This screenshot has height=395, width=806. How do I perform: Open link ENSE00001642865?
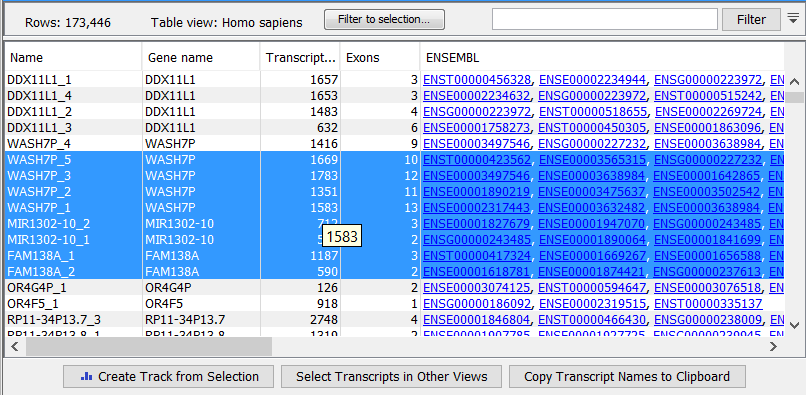tap(707, 176)
